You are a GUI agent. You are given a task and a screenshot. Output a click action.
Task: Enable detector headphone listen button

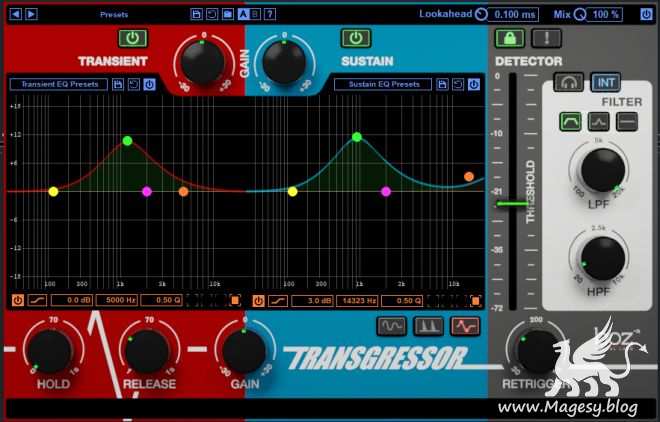point(569,82)
